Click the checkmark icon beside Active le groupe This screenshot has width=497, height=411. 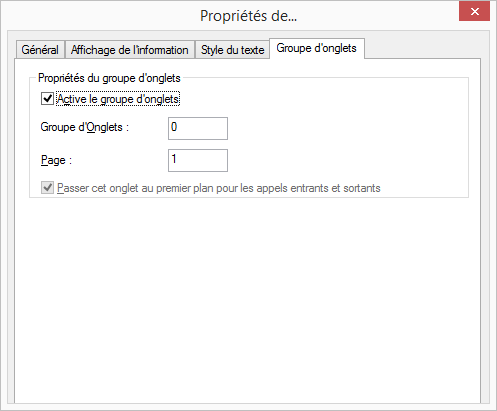click(47, 99)
